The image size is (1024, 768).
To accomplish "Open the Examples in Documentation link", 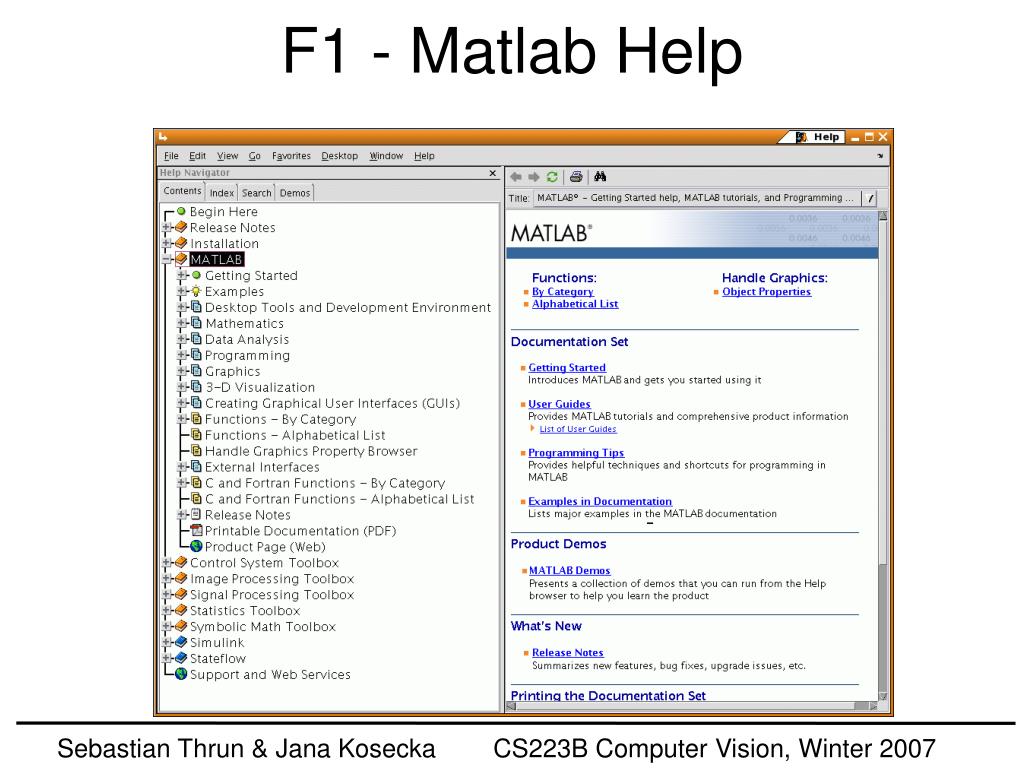I will pos(600,501).
